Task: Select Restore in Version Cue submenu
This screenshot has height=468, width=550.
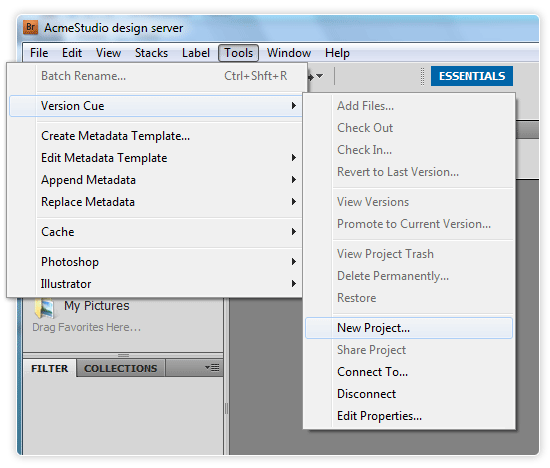Action: [x=409, y=298]
